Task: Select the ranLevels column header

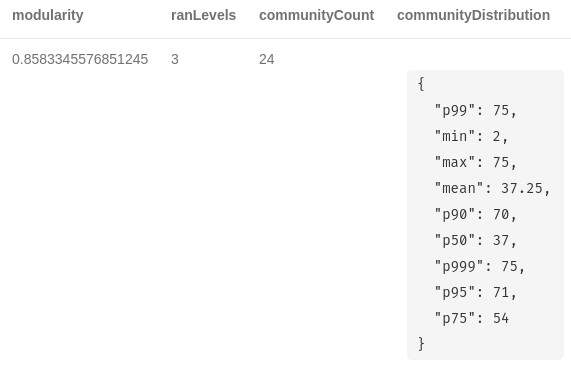Action: 204,15
